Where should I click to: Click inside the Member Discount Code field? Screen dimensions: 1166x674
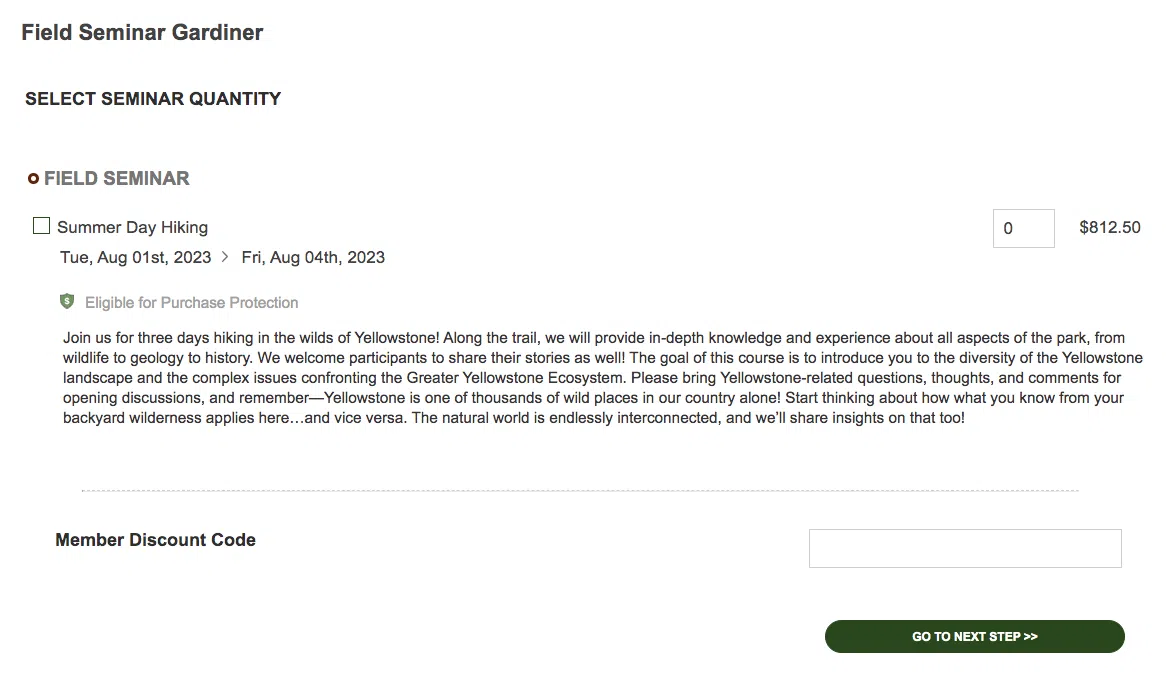tap(964, 548)
